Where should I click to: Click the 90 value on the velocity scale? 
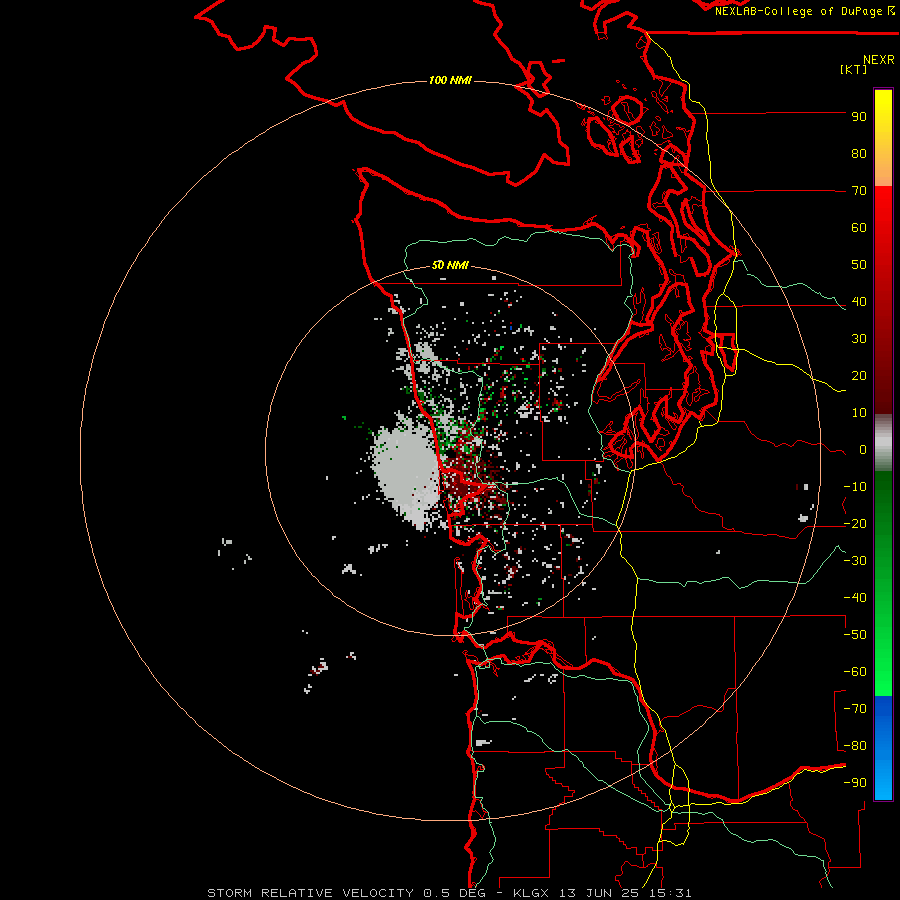859,117
